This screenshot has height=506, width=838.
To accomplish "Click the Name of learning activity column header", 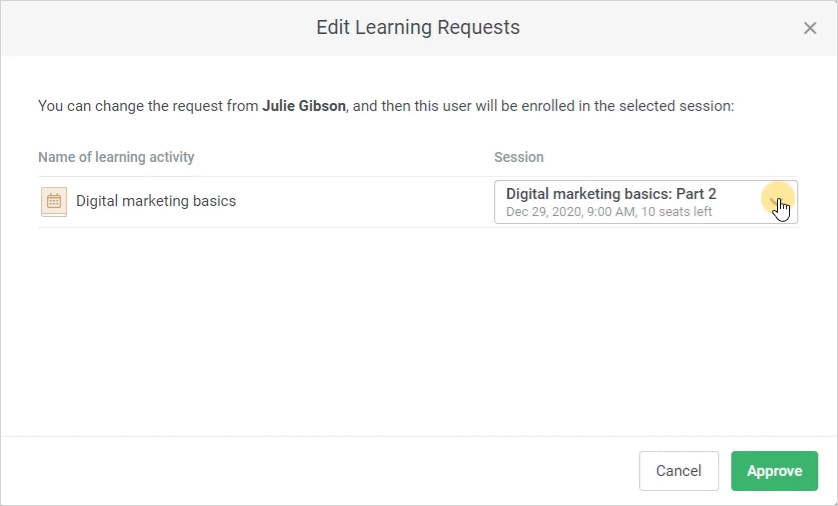I will tap(116, 157).
